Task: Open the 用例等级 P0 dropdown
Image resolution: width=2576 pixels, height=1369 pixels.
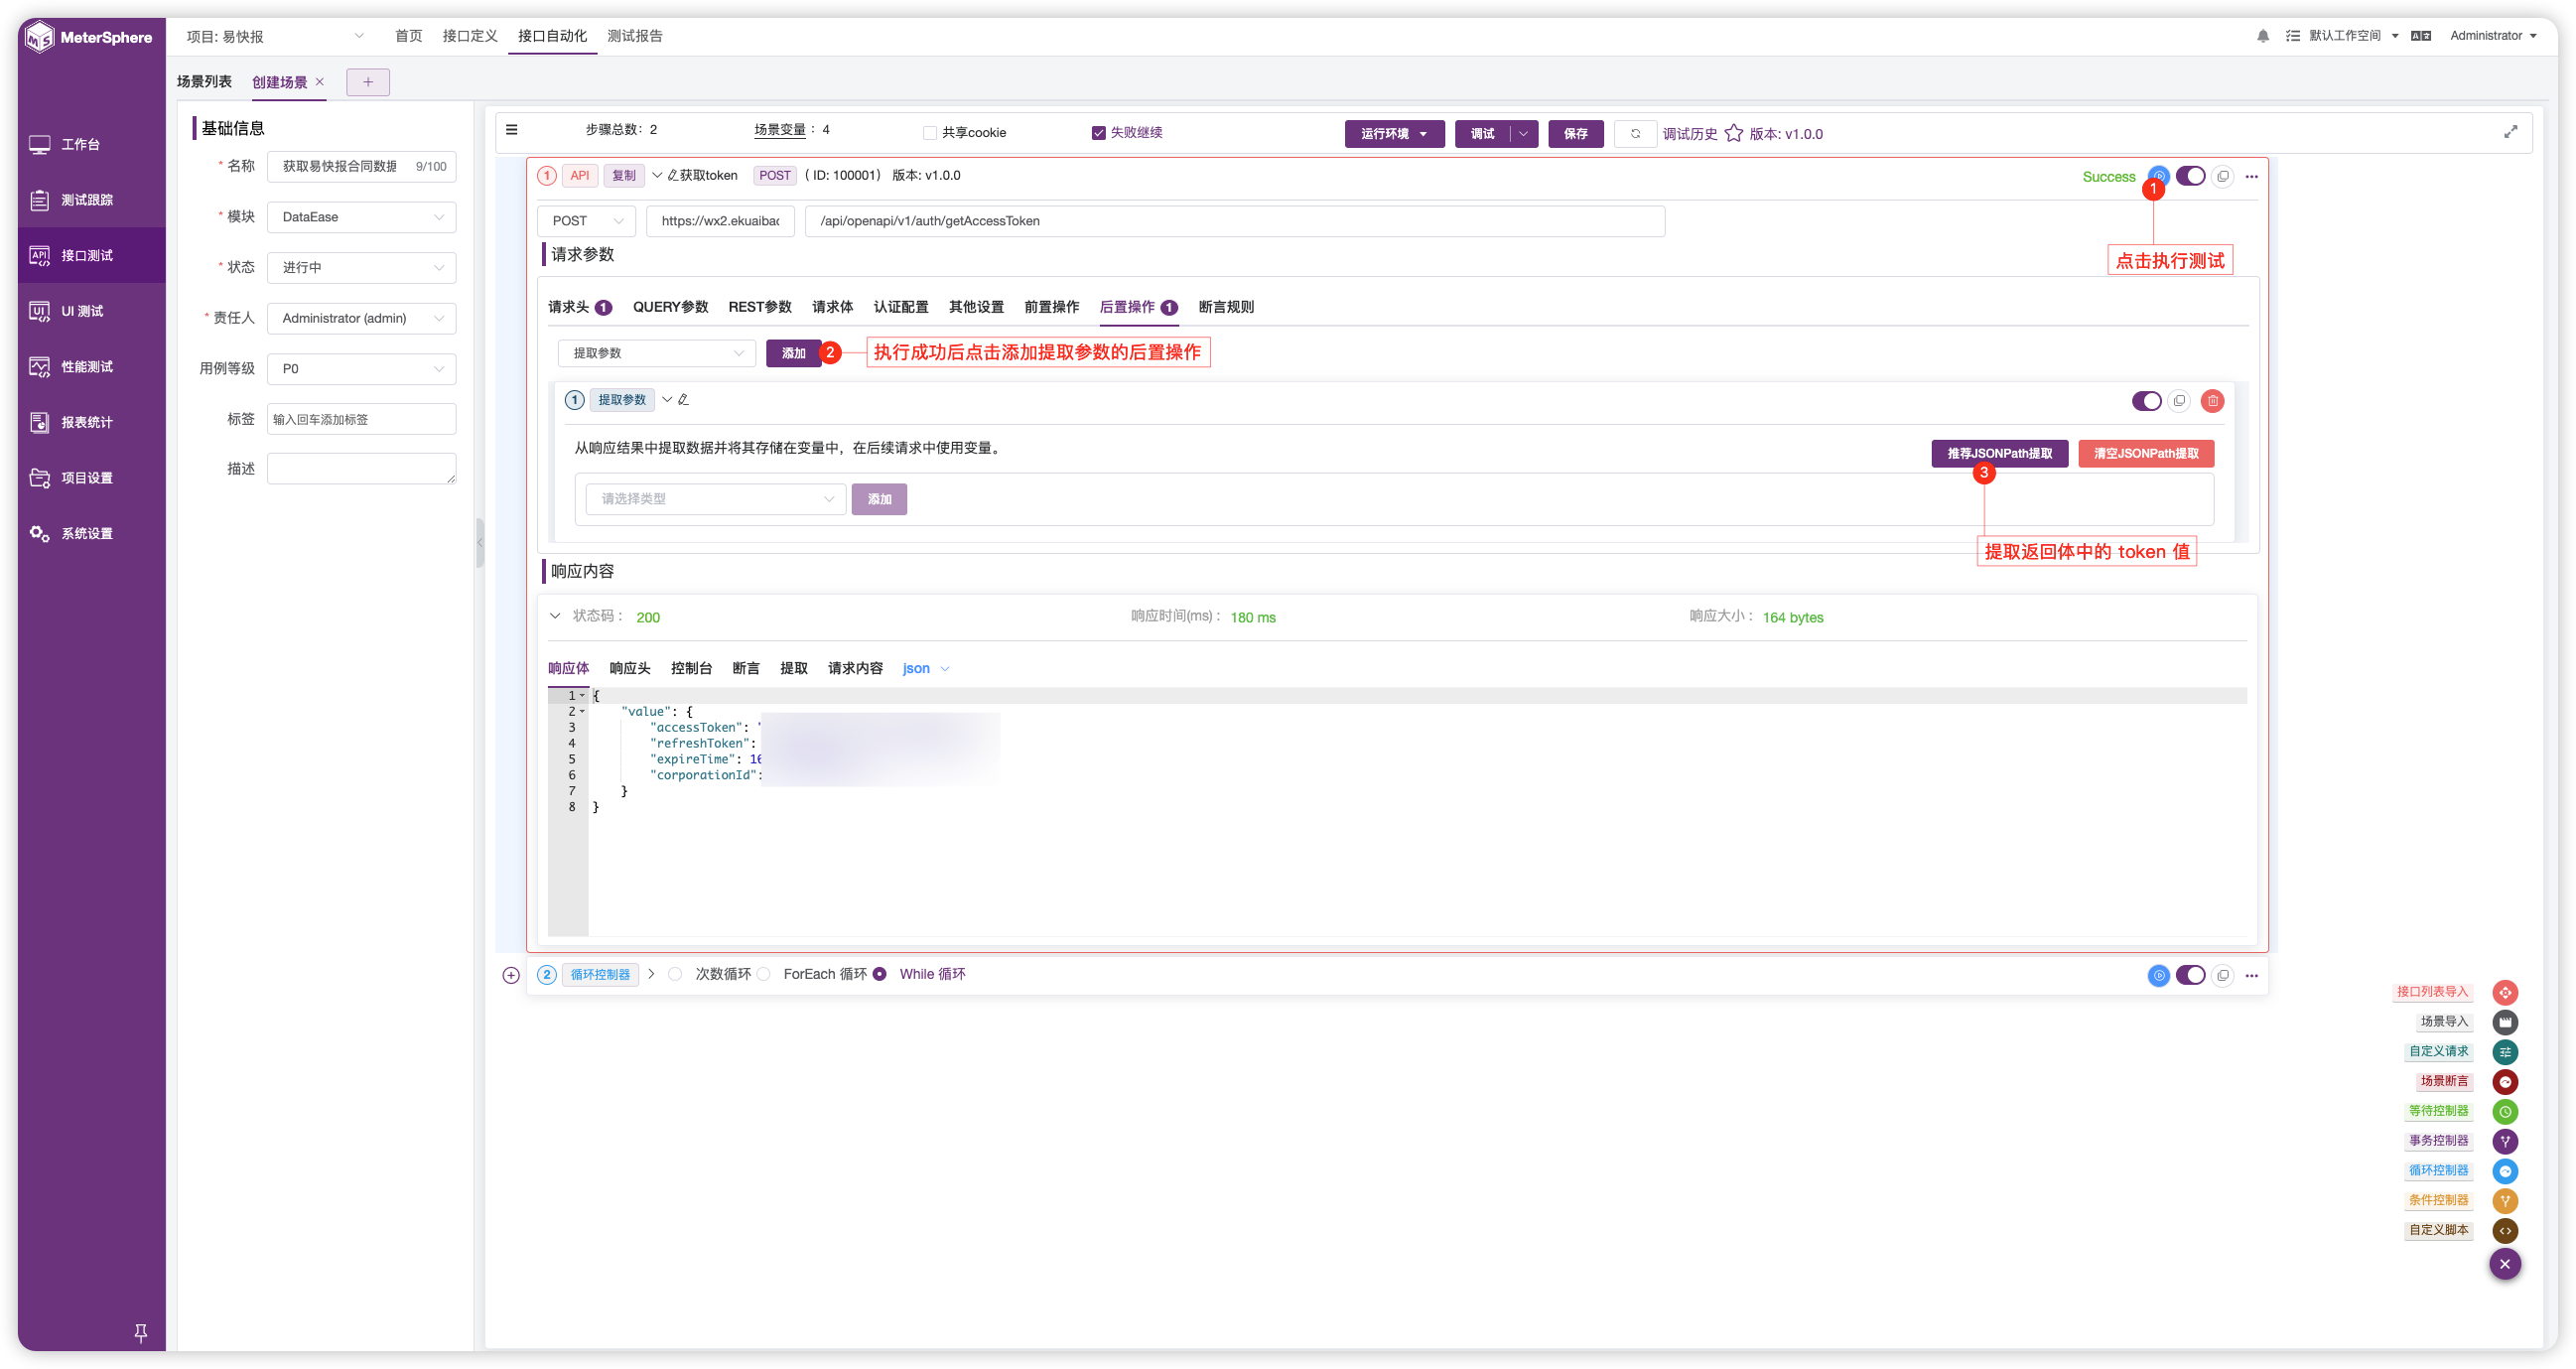Action: tap(361, 369)
